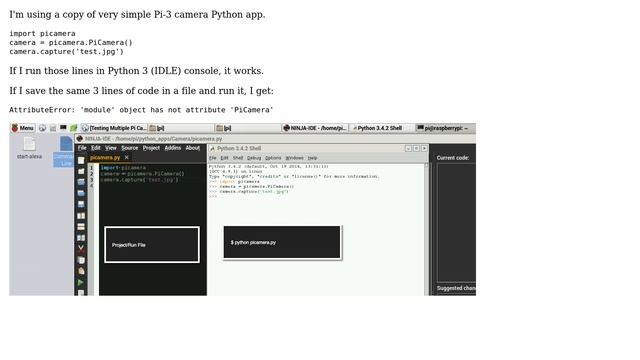Open the Windows menu in Python Shell
Screen dimensions: 640x360
pos(294,158)
